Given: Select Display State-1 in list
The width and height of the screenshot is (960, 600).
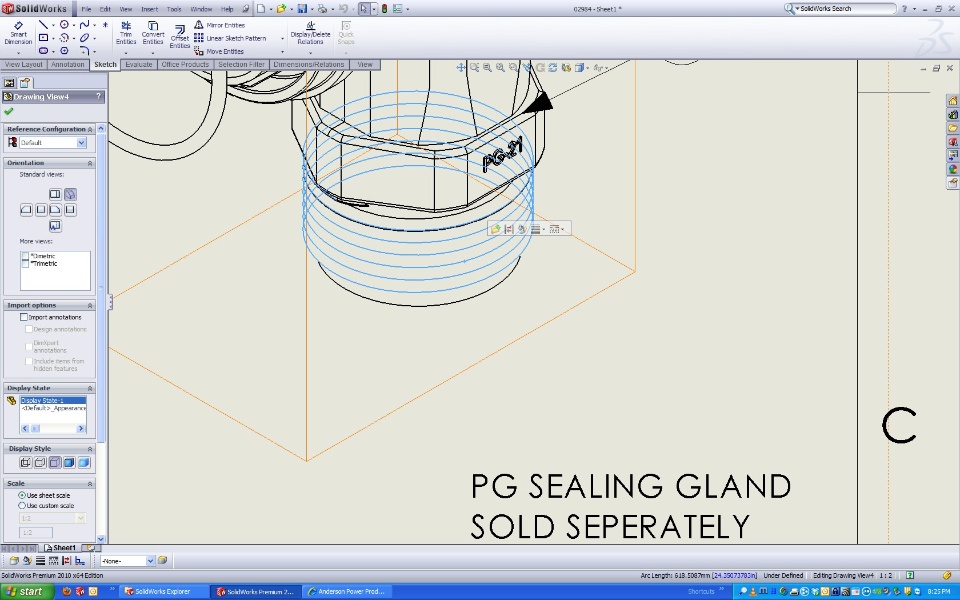Looking at the screenshot, I should [x=53, y=400].
